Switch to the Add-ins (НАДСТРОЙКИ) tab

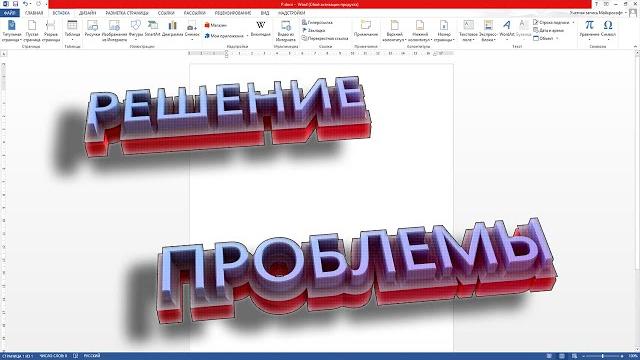[291, 13]
